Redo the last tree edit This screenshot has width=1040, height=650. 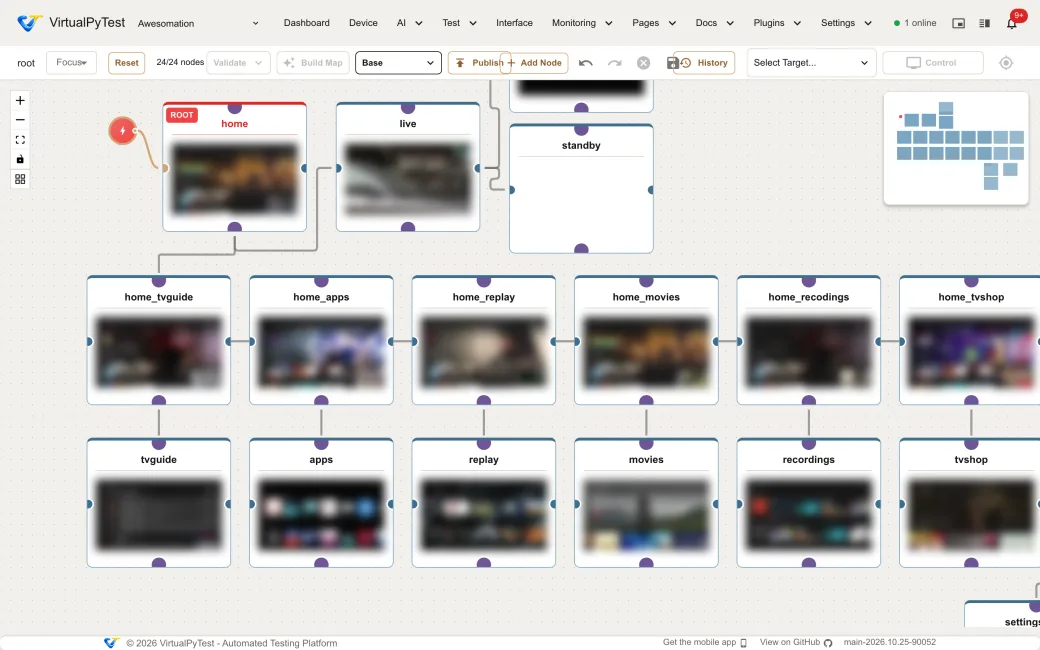click(x=615, y=63)
